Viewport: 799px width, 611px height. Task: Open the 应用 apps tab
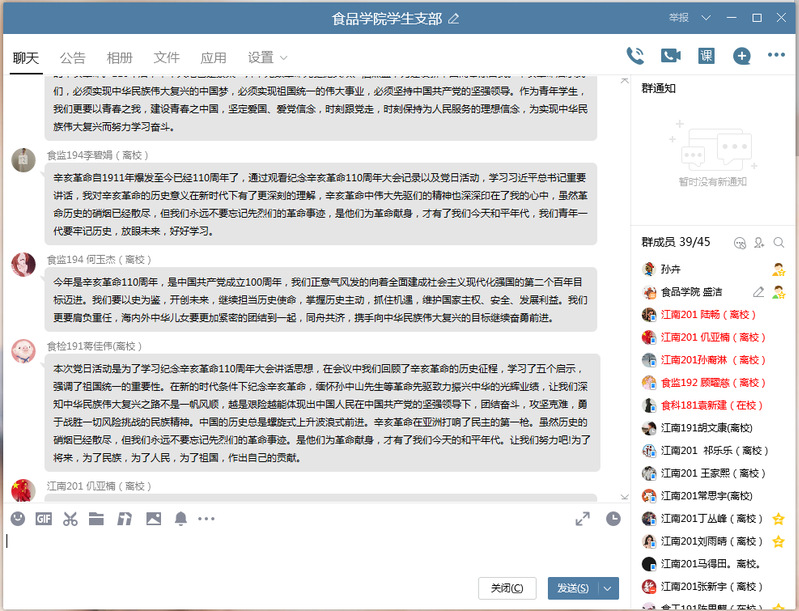[213, 58]
